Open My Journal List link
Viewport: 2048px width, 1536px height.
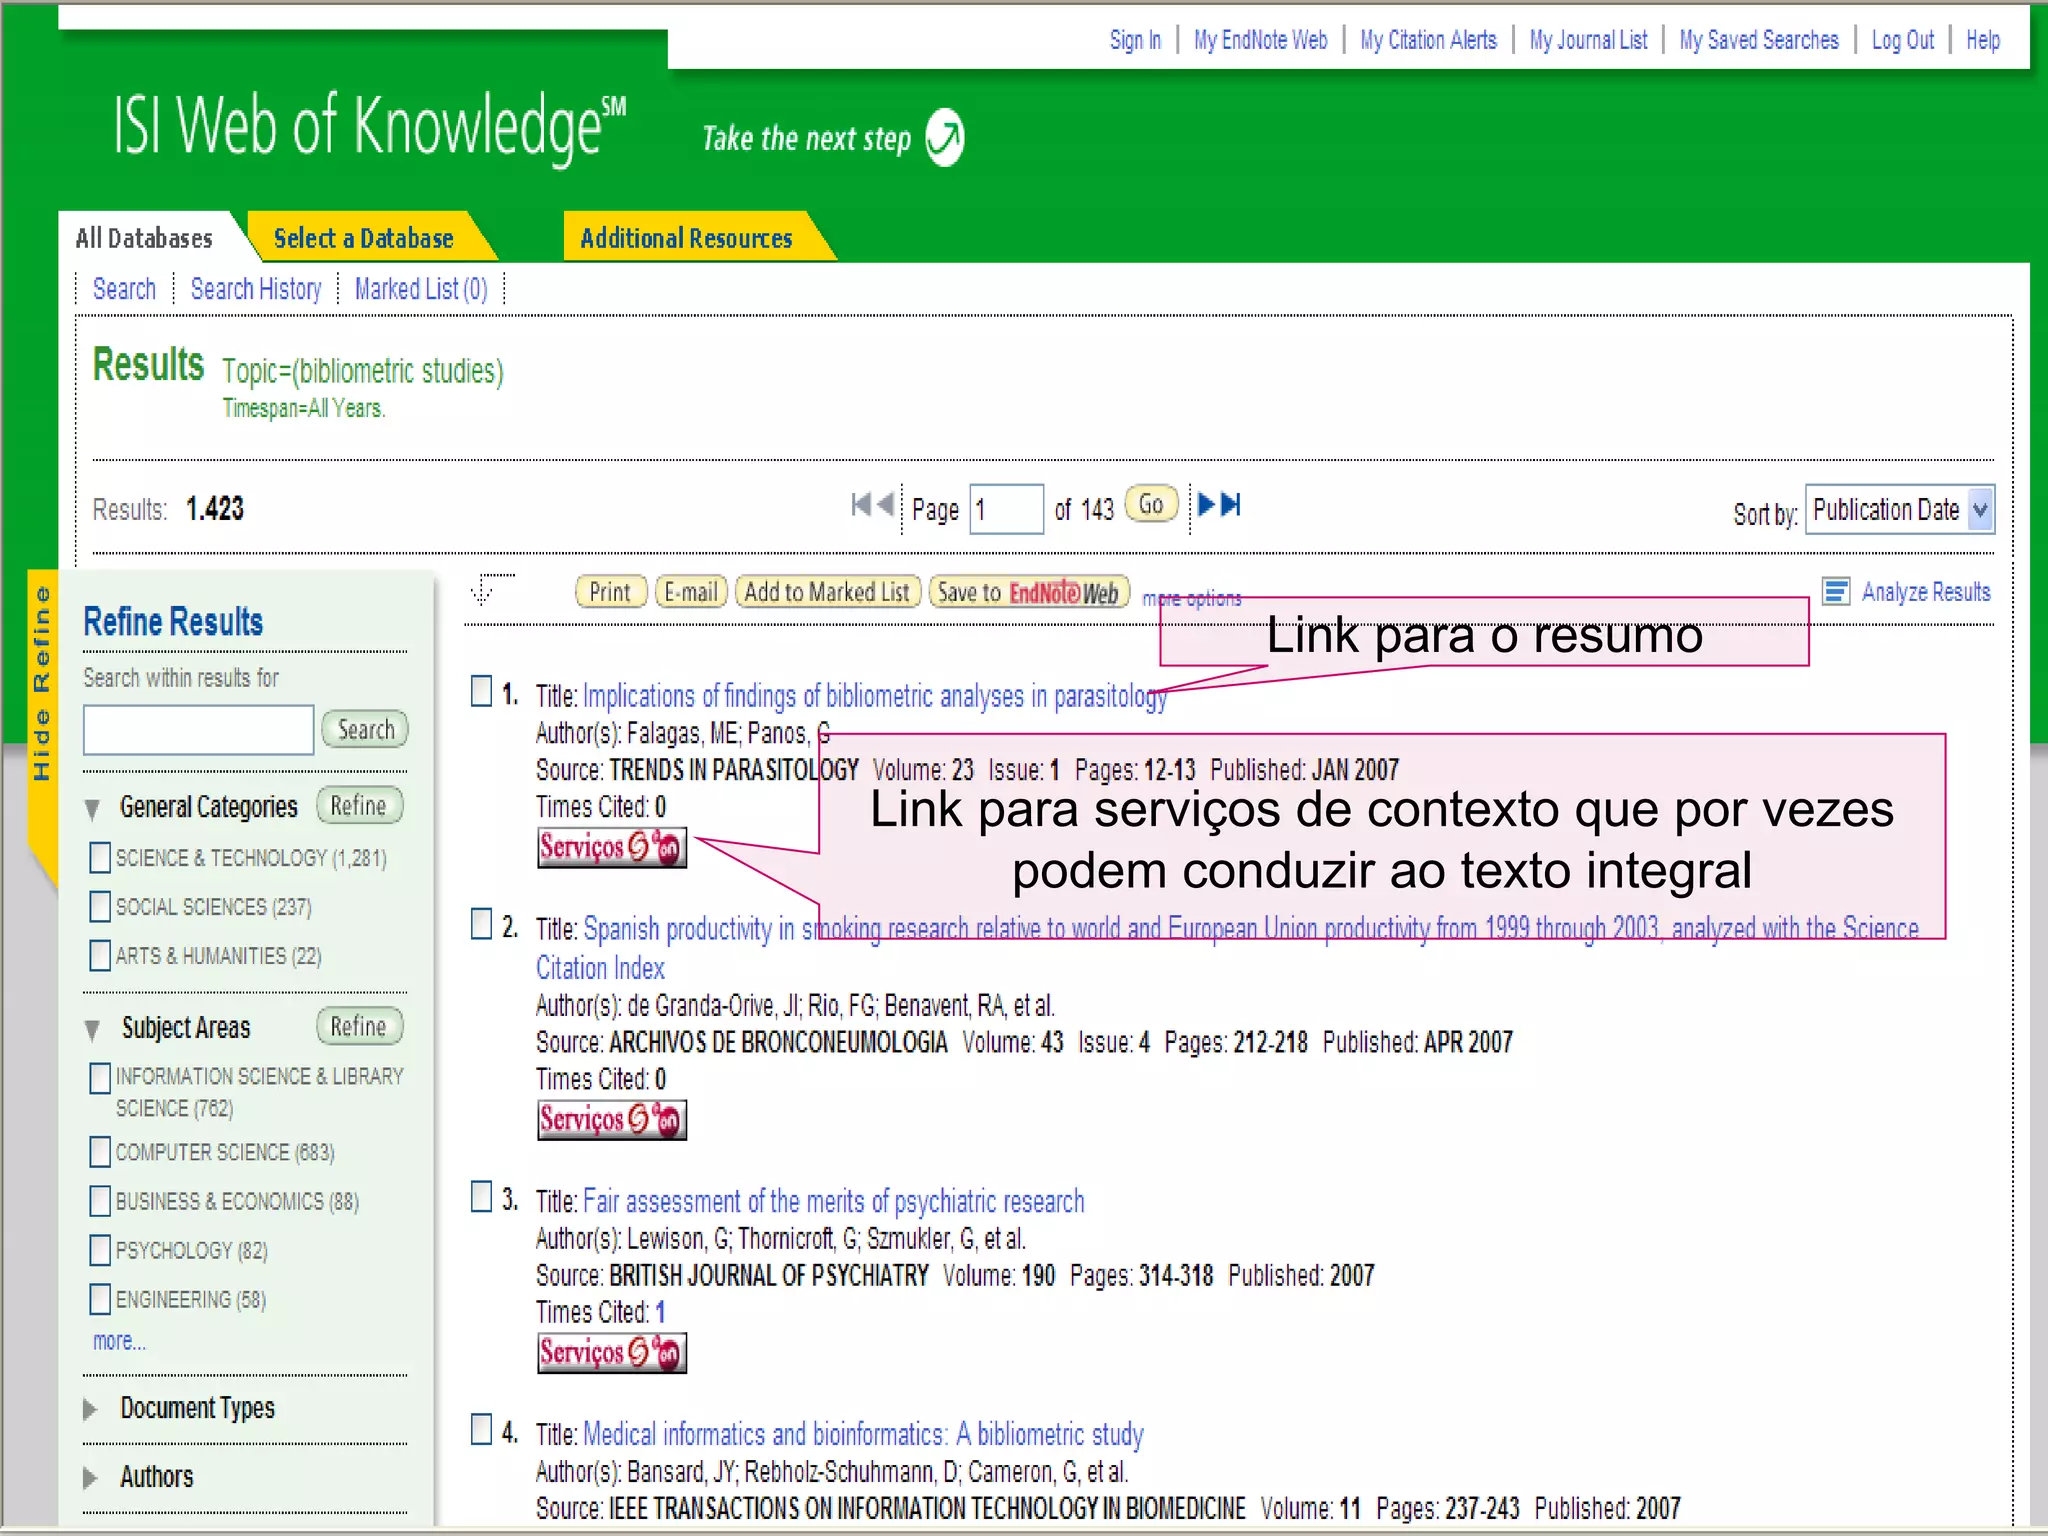[x=1588, y=40]
